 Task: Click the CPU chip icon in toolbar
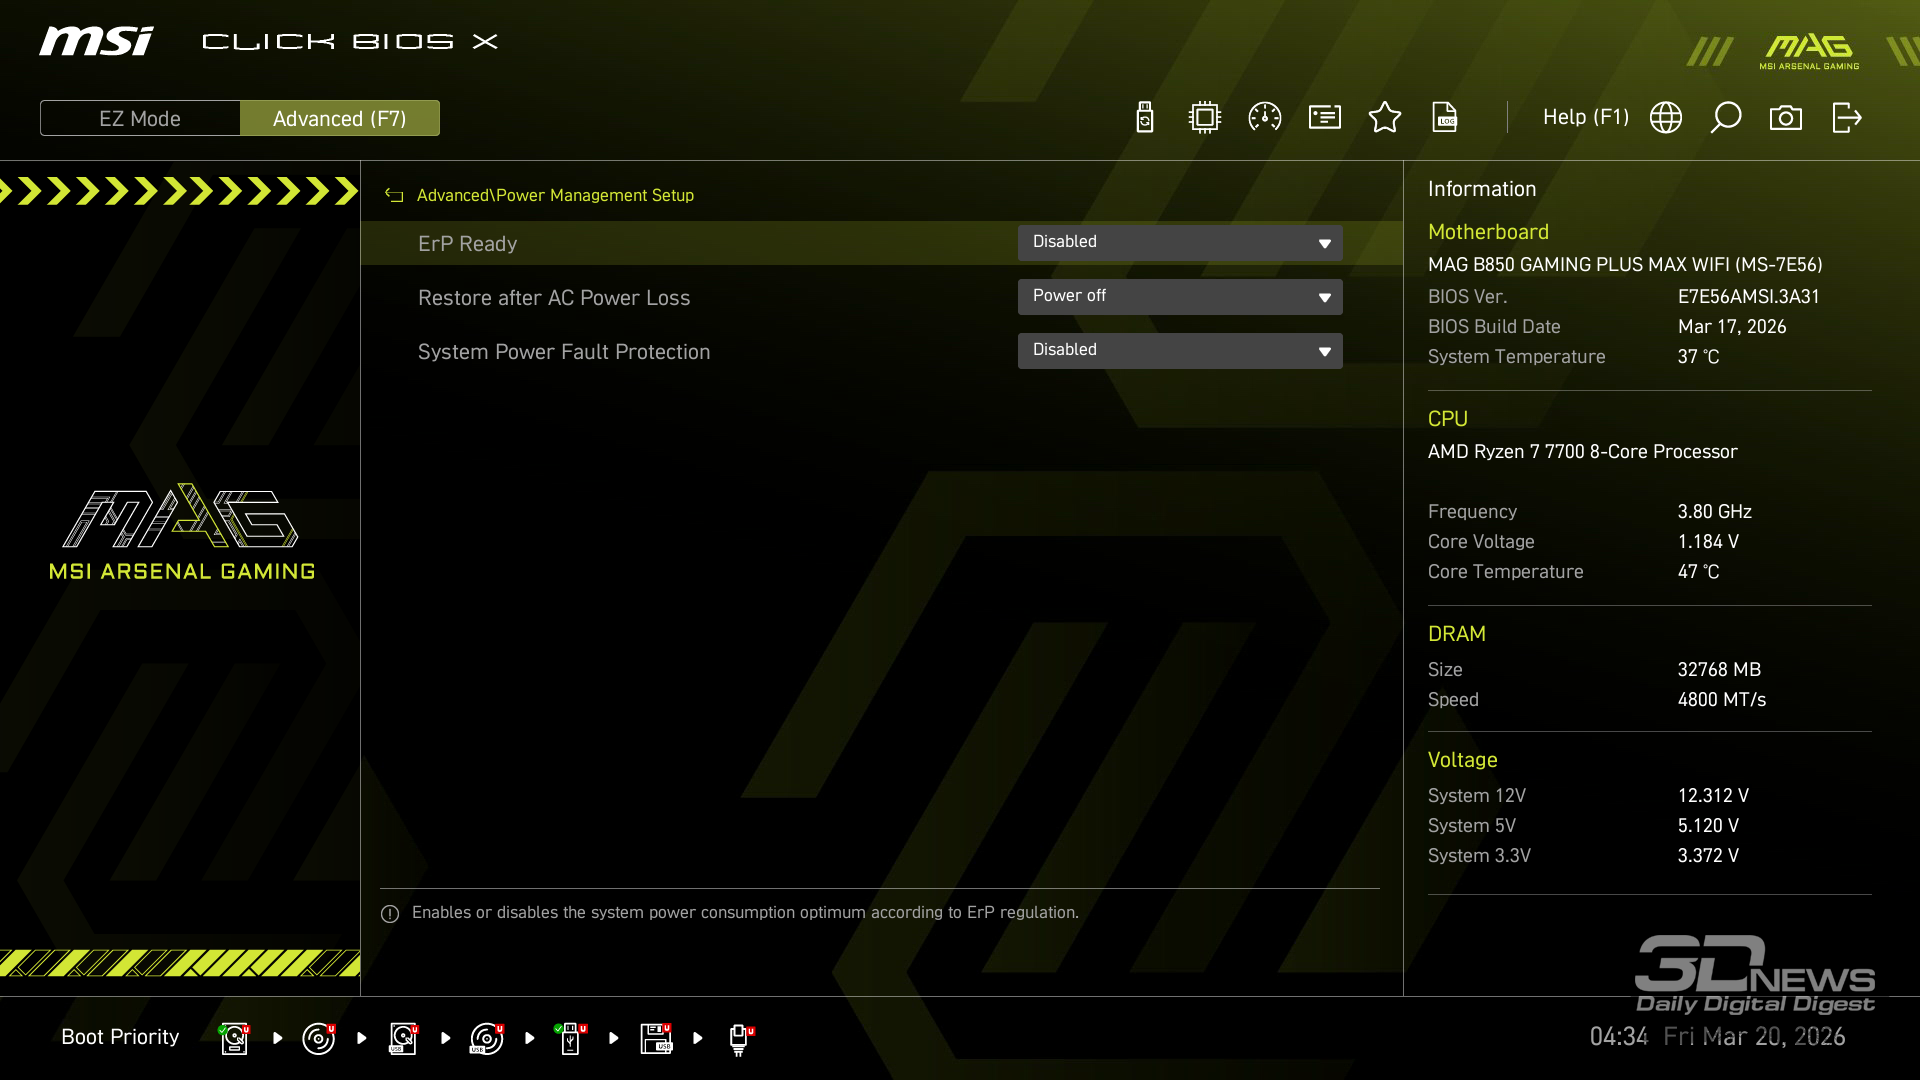pos(1205,118)
